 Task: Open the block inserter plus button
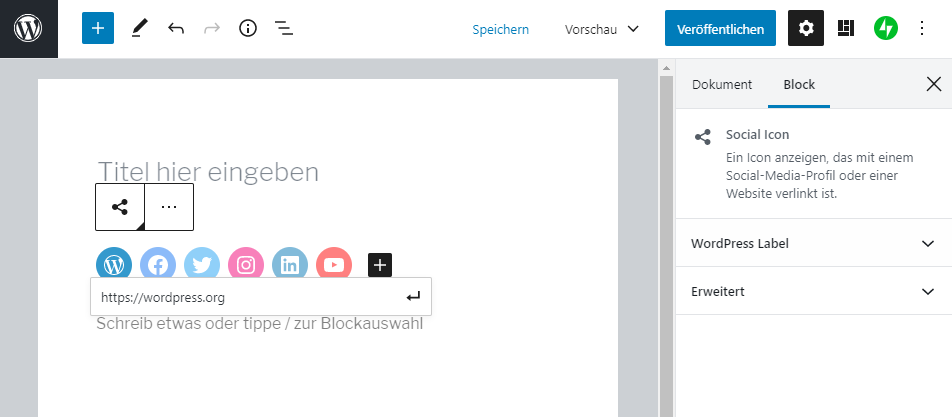click(98, 28)
